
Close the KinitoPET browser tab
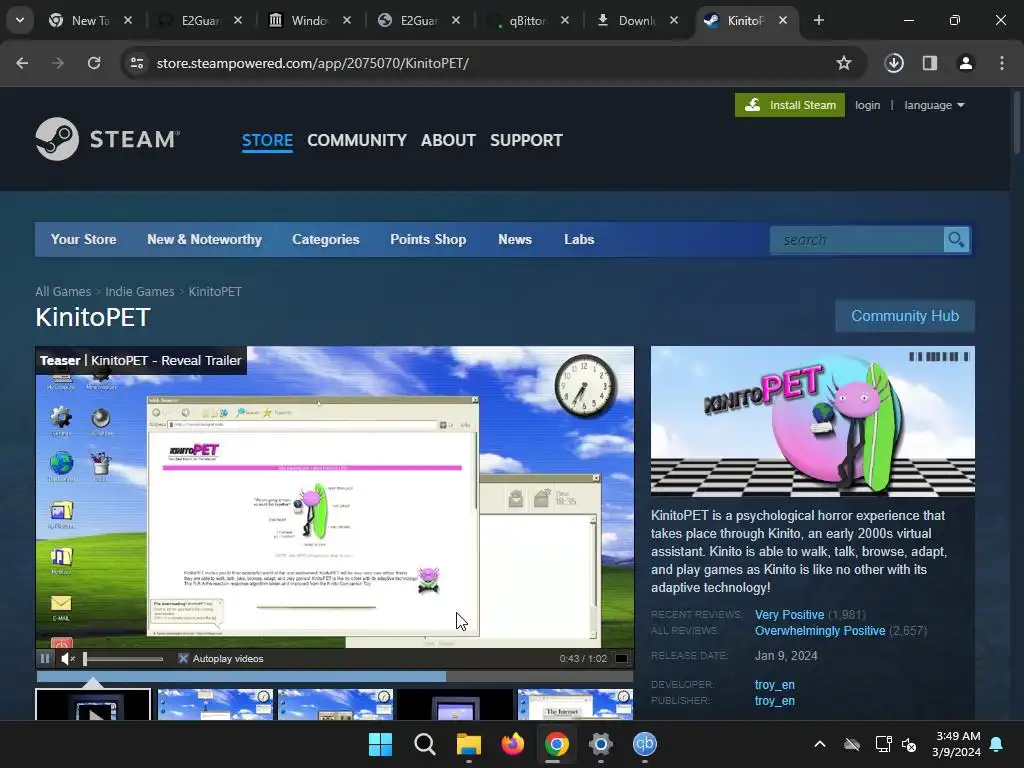[x=782, y=20]
